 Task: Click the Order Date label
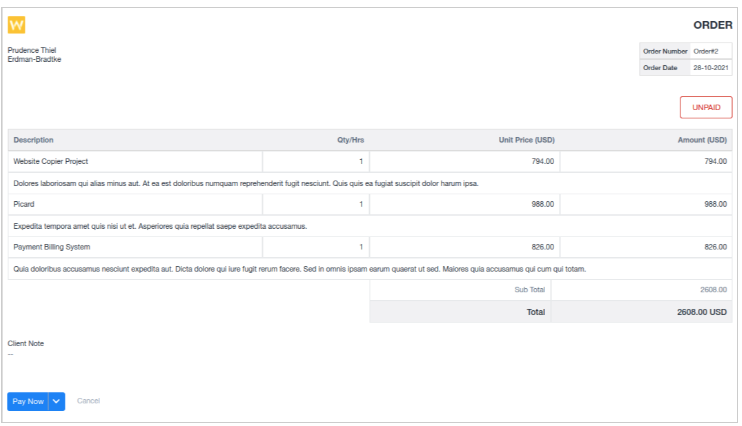(x=660, y=68)
